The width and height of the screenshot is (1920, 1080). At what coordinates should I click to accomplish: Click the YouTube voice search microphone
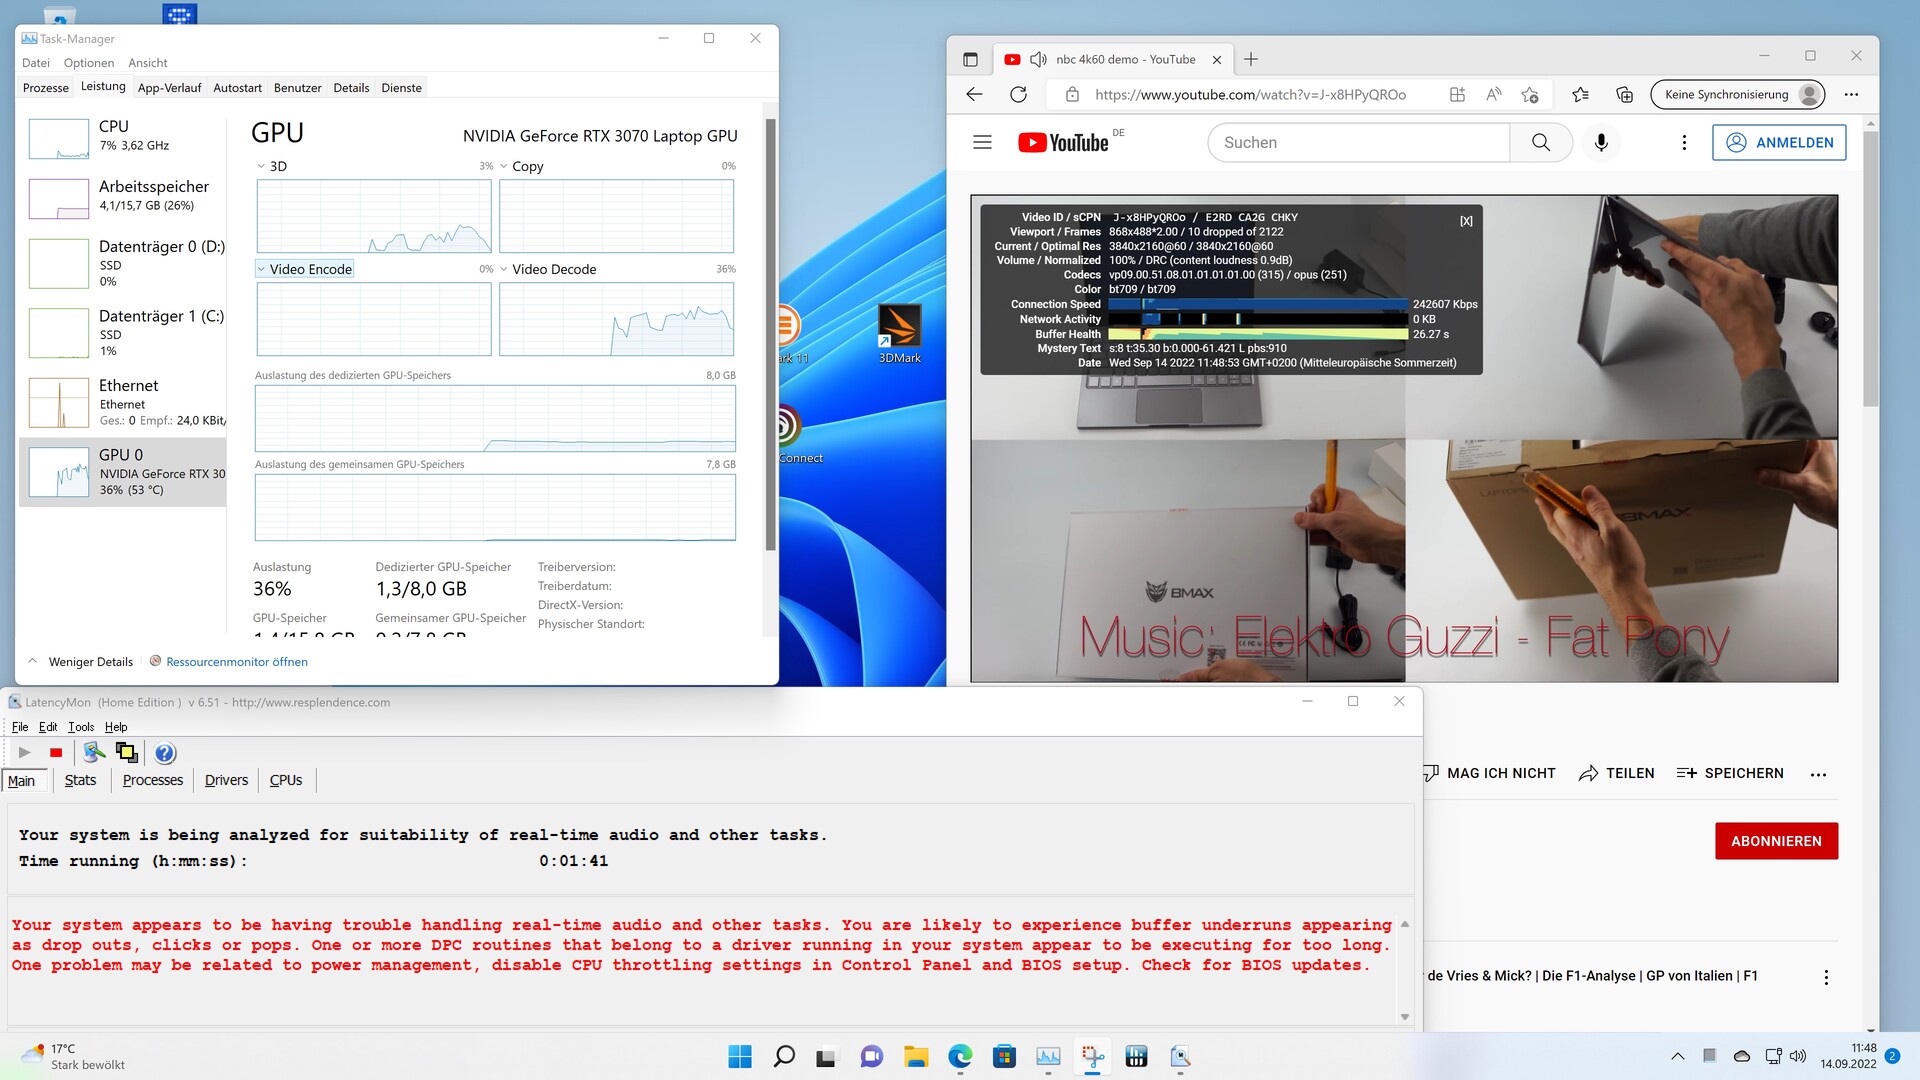(1601, 143)
